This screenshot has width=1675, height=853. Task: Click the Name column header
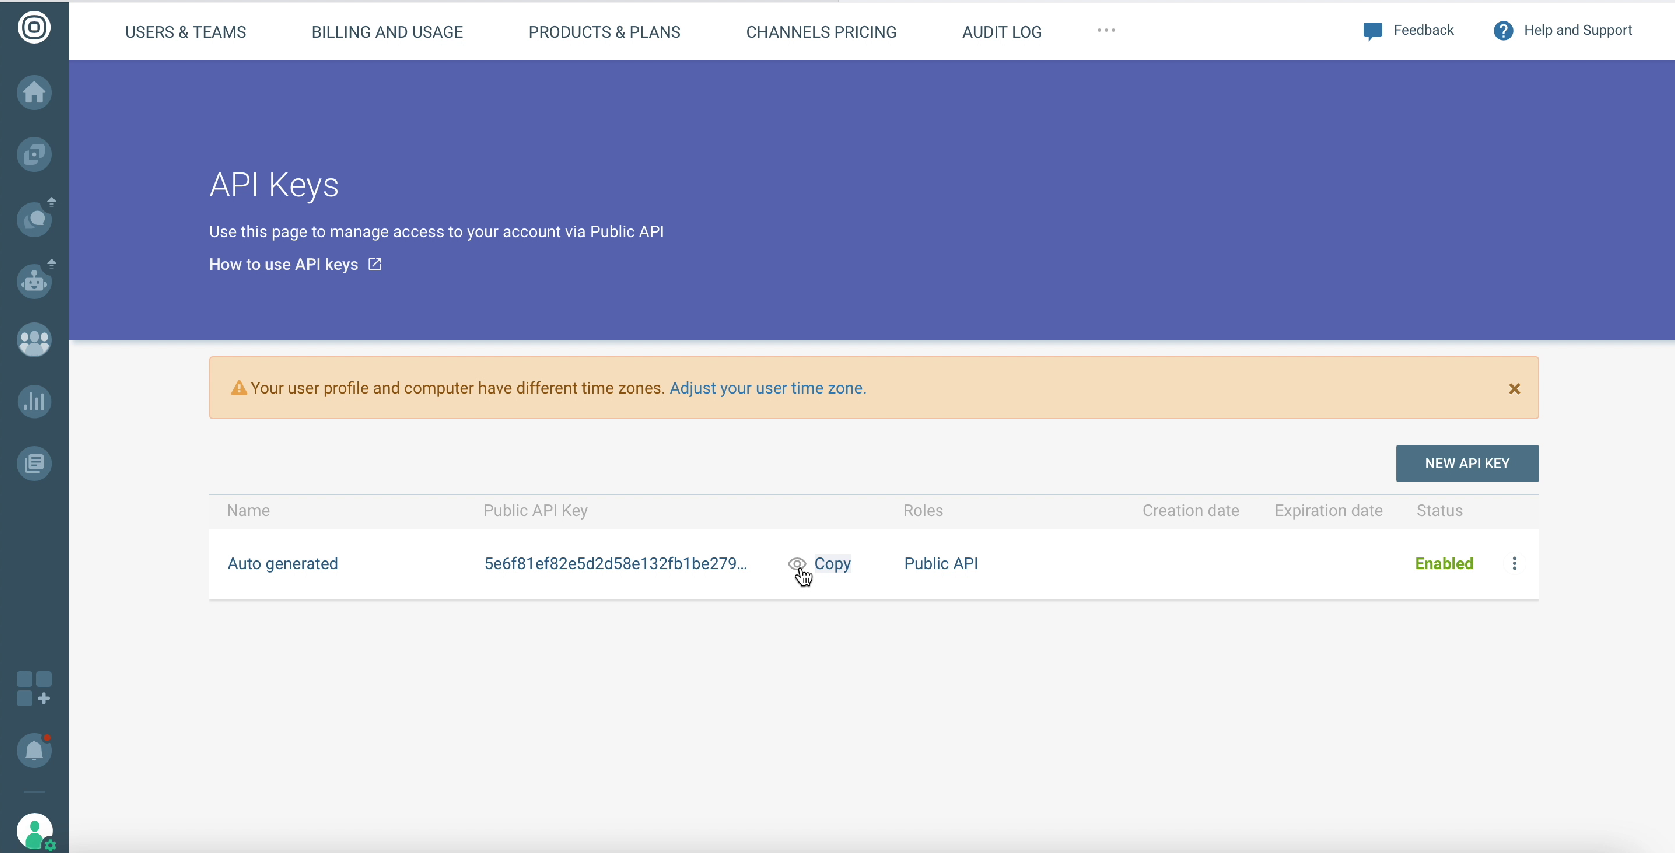tap(248, 511)
